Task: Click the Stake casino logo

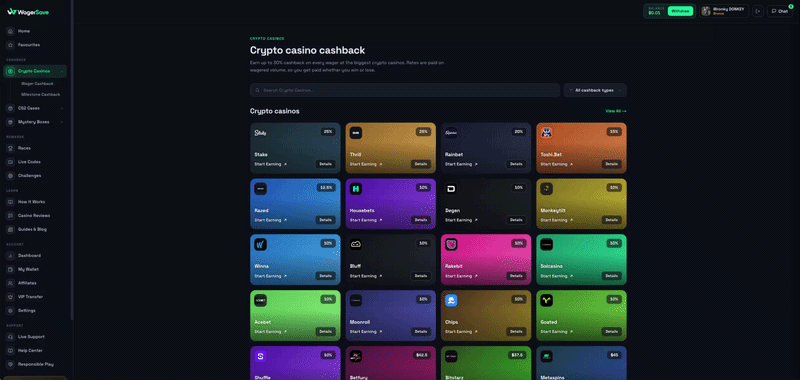Action: tap(260, 133)
